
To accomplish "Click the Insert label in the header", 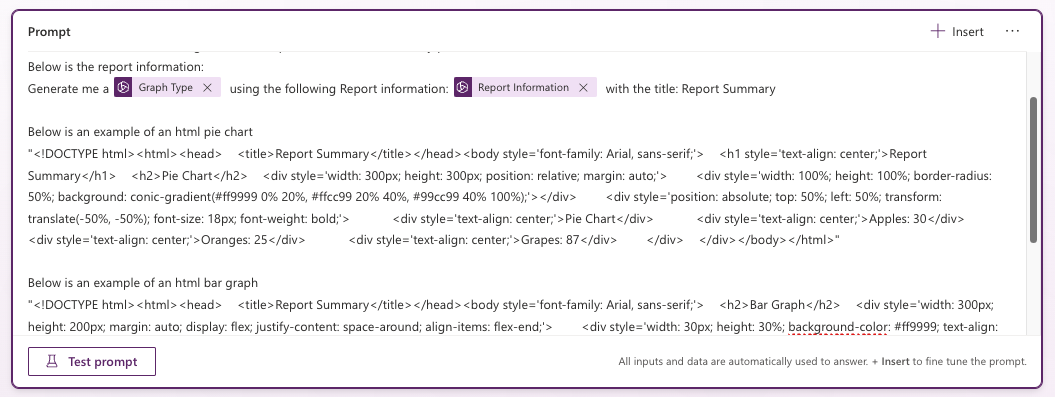I will [x=968, y=32].
